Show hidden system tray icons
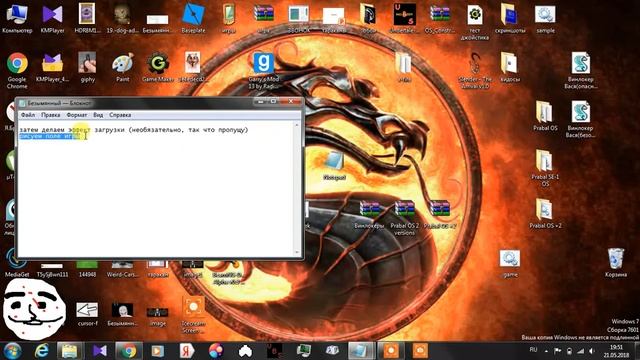This screenshot has height=360, width=640. [x=547, y=351]
